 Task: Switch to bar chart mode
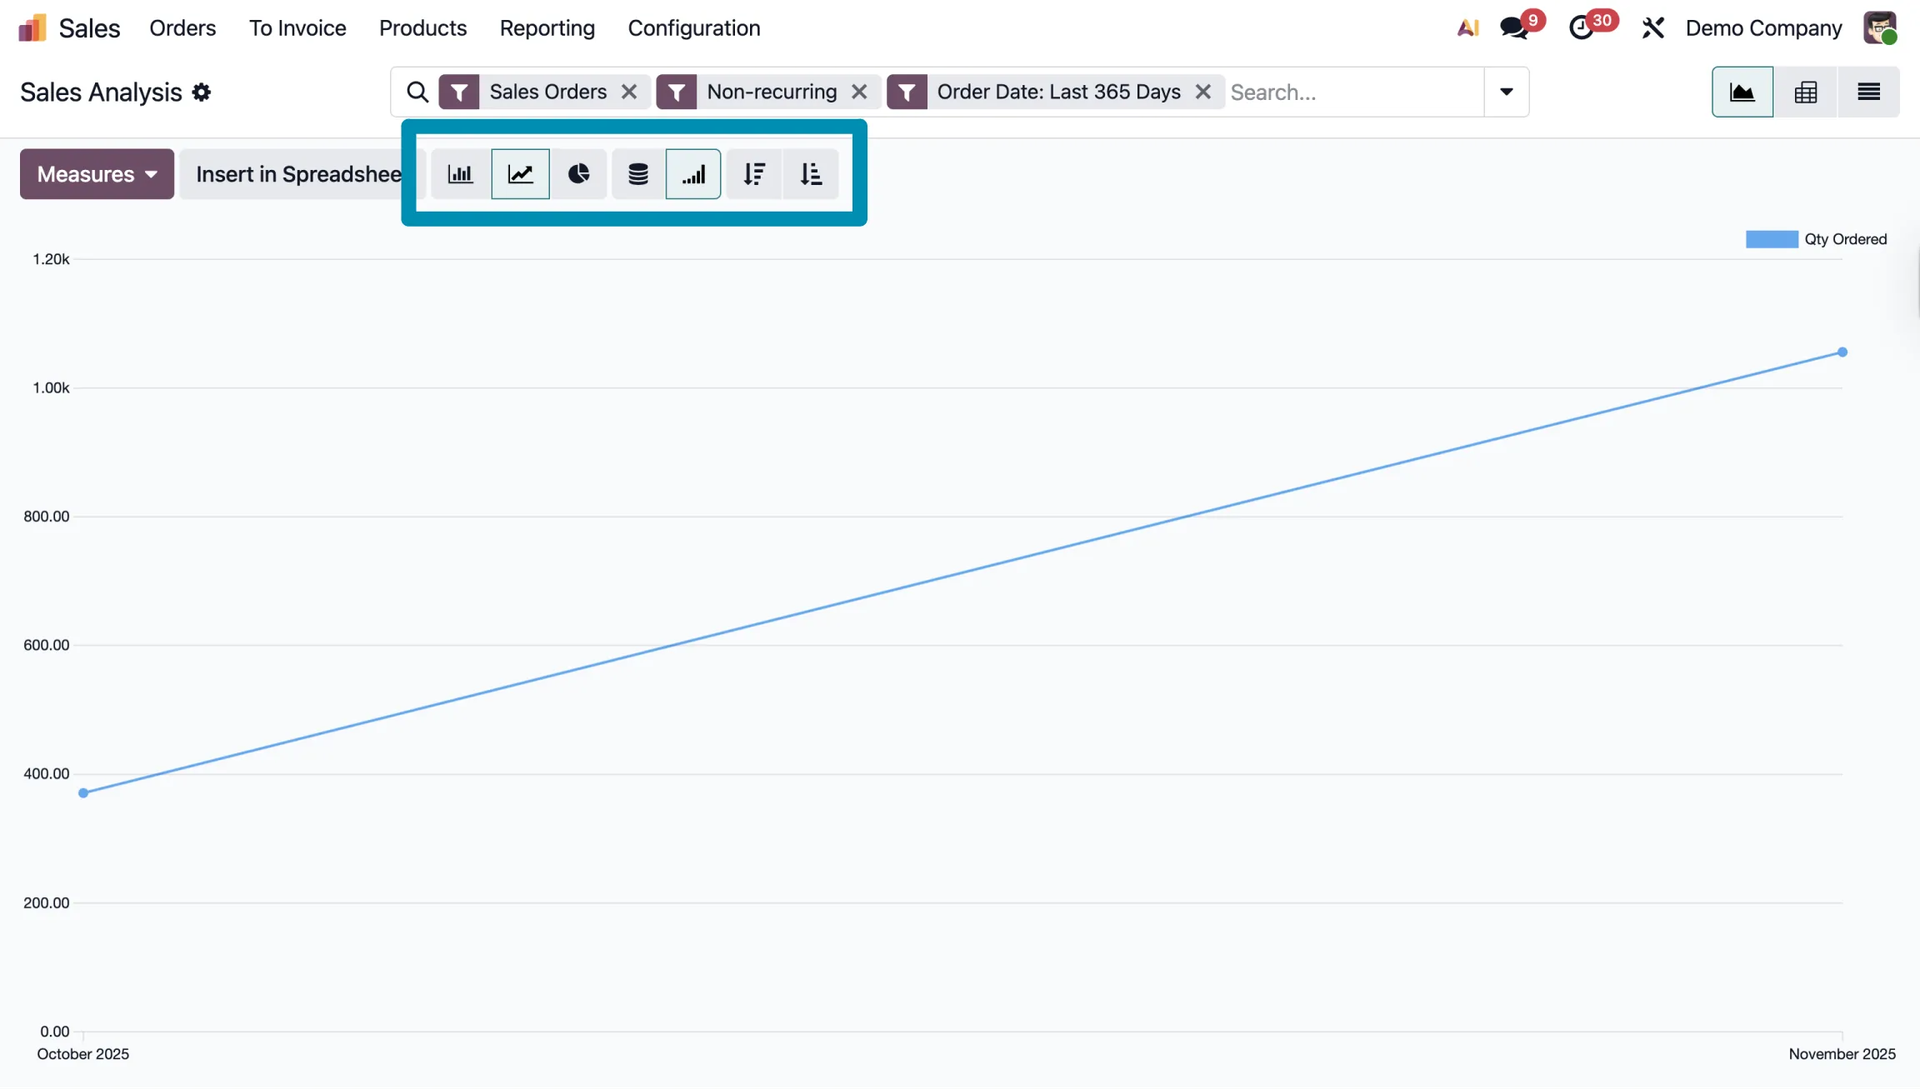pyautogui.click(x=460, y=174)
